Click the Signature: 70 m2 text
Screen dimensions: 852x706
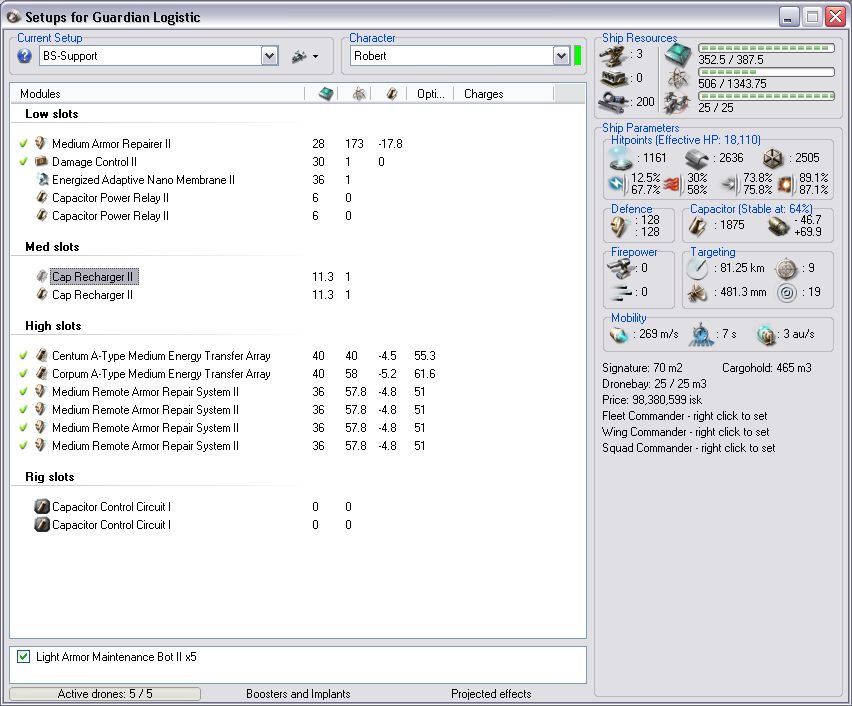click(x=642, y=368)
